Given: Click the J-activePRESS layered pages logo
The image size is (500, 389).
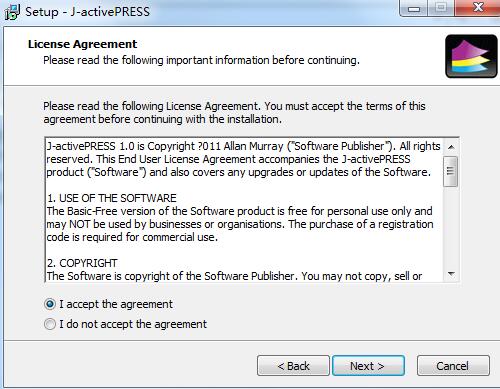Looking at the screenshot, I should (x=471, y=56).
